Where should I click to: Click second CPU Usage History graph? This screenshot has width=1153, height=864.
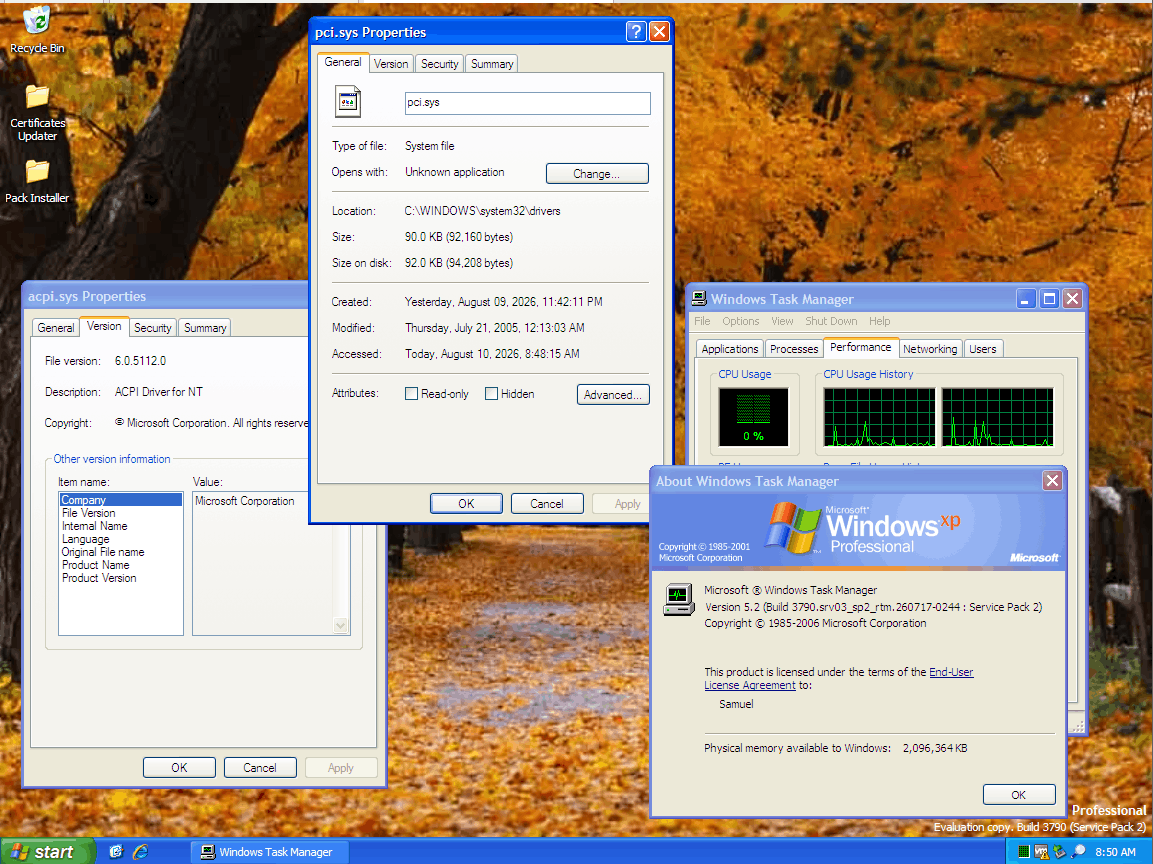click(x=997, y=417)
